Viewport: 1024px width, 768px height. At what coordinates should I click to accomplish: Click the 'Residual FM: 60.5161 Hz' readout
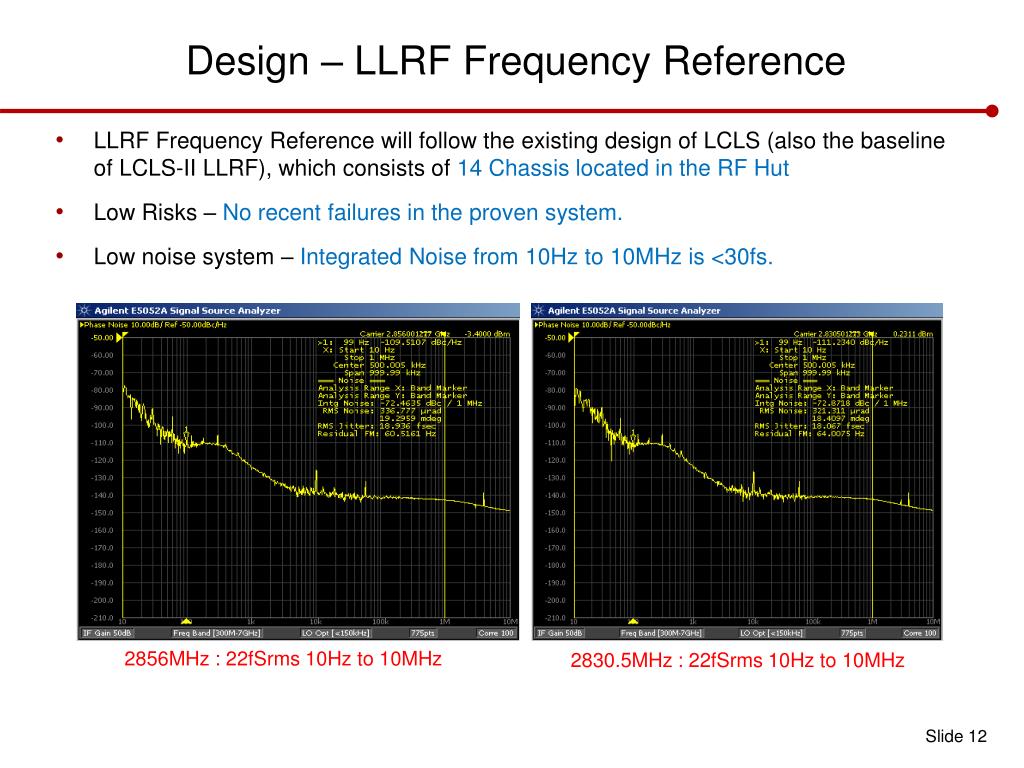(x=377, y=434)
